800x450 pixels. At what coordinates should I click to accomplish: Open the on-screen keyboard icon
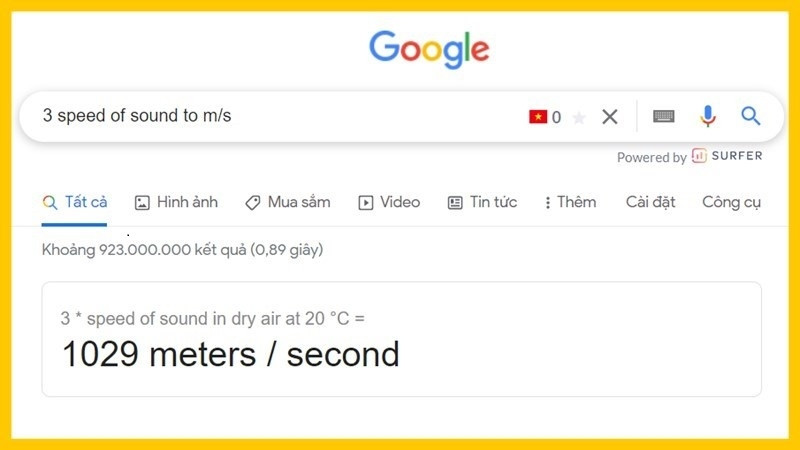[x=663, y=116]
